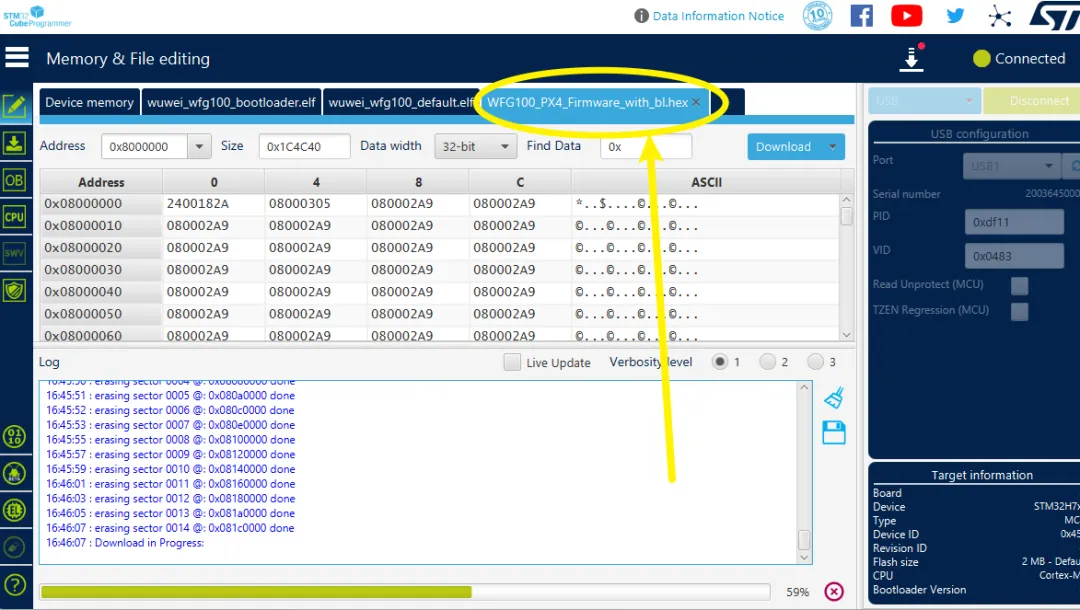Toggle the Live Update checkbox
1080x610 pixels.
(x=512, y=362)
